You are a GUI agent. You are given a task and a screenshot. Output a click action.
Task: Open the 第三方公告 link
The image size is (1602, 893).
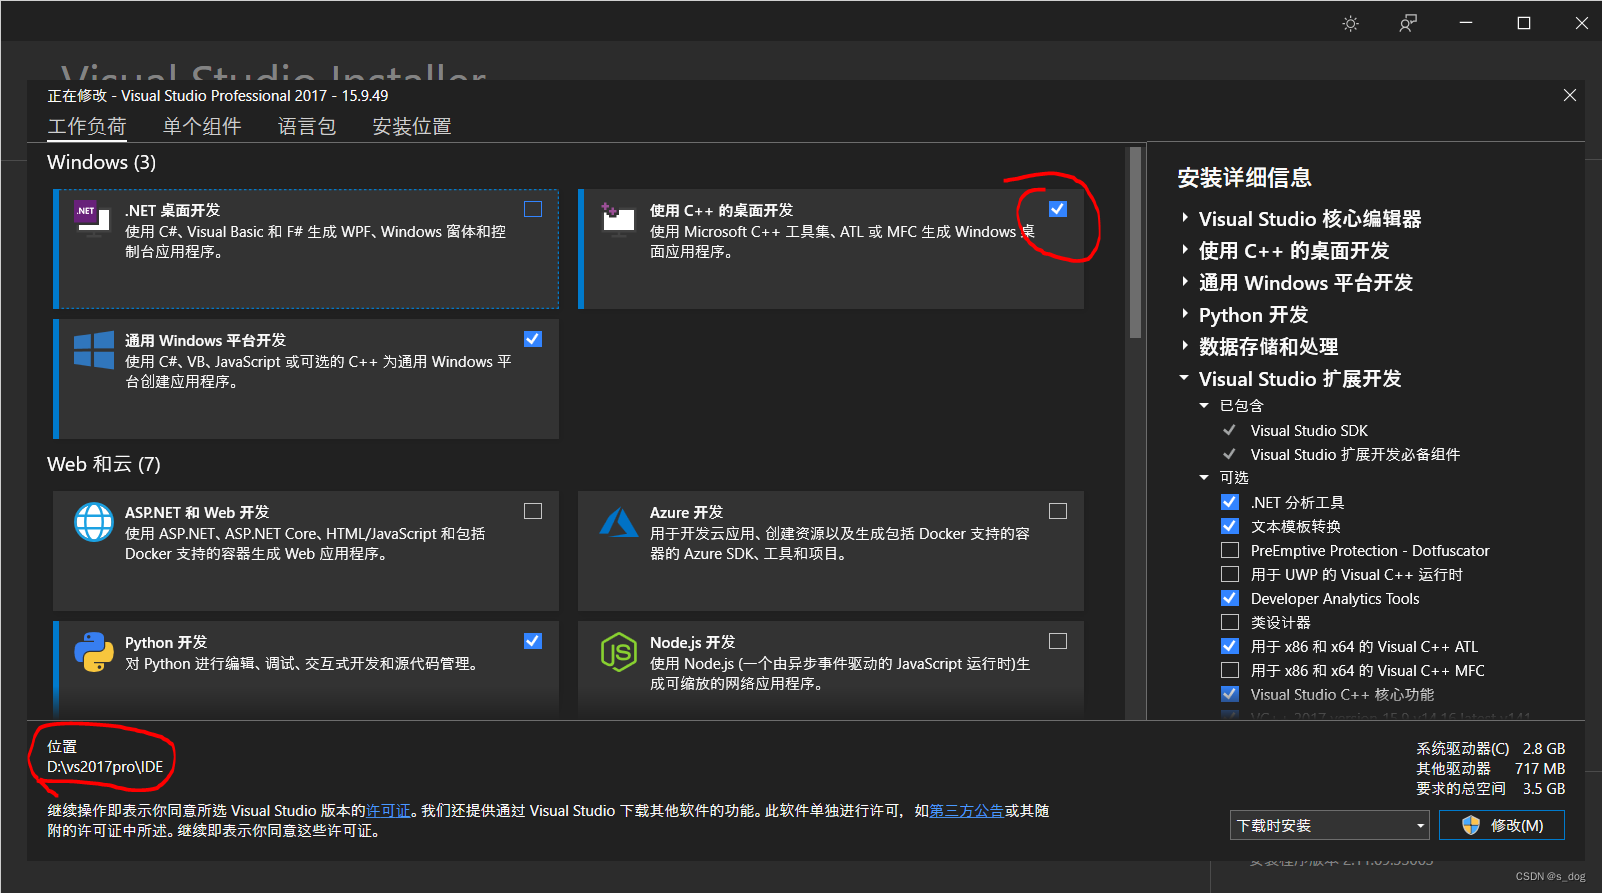tap(966, 811)
